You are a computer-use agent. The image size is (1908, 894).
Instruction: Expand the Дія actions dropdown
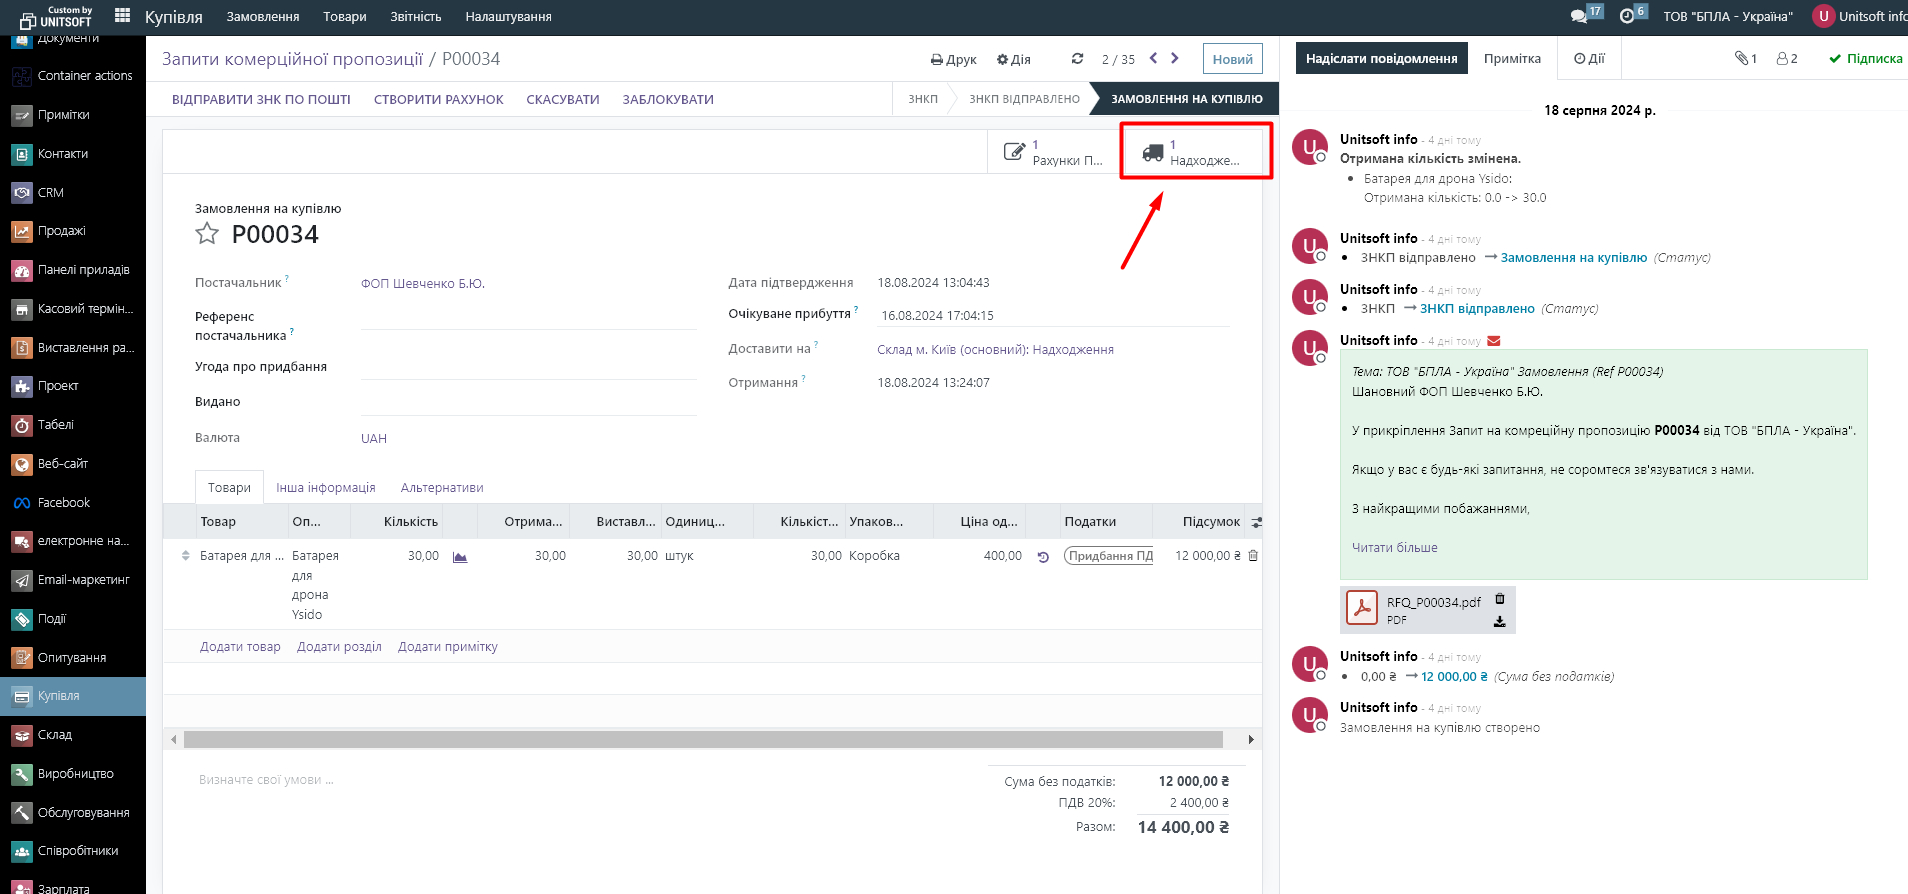tap(1013, 60)
